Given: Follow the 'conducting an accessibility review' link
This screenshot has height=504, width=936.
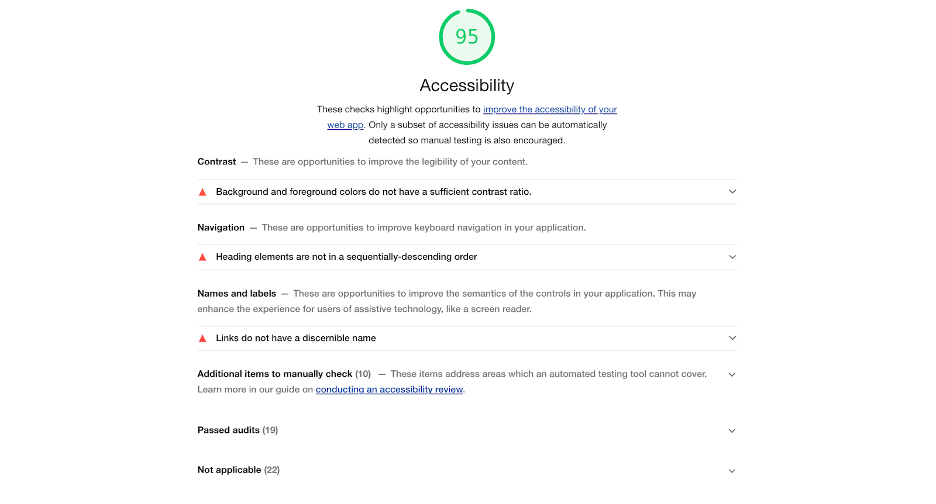Looking at the screenshot, I should coord(389,390).
